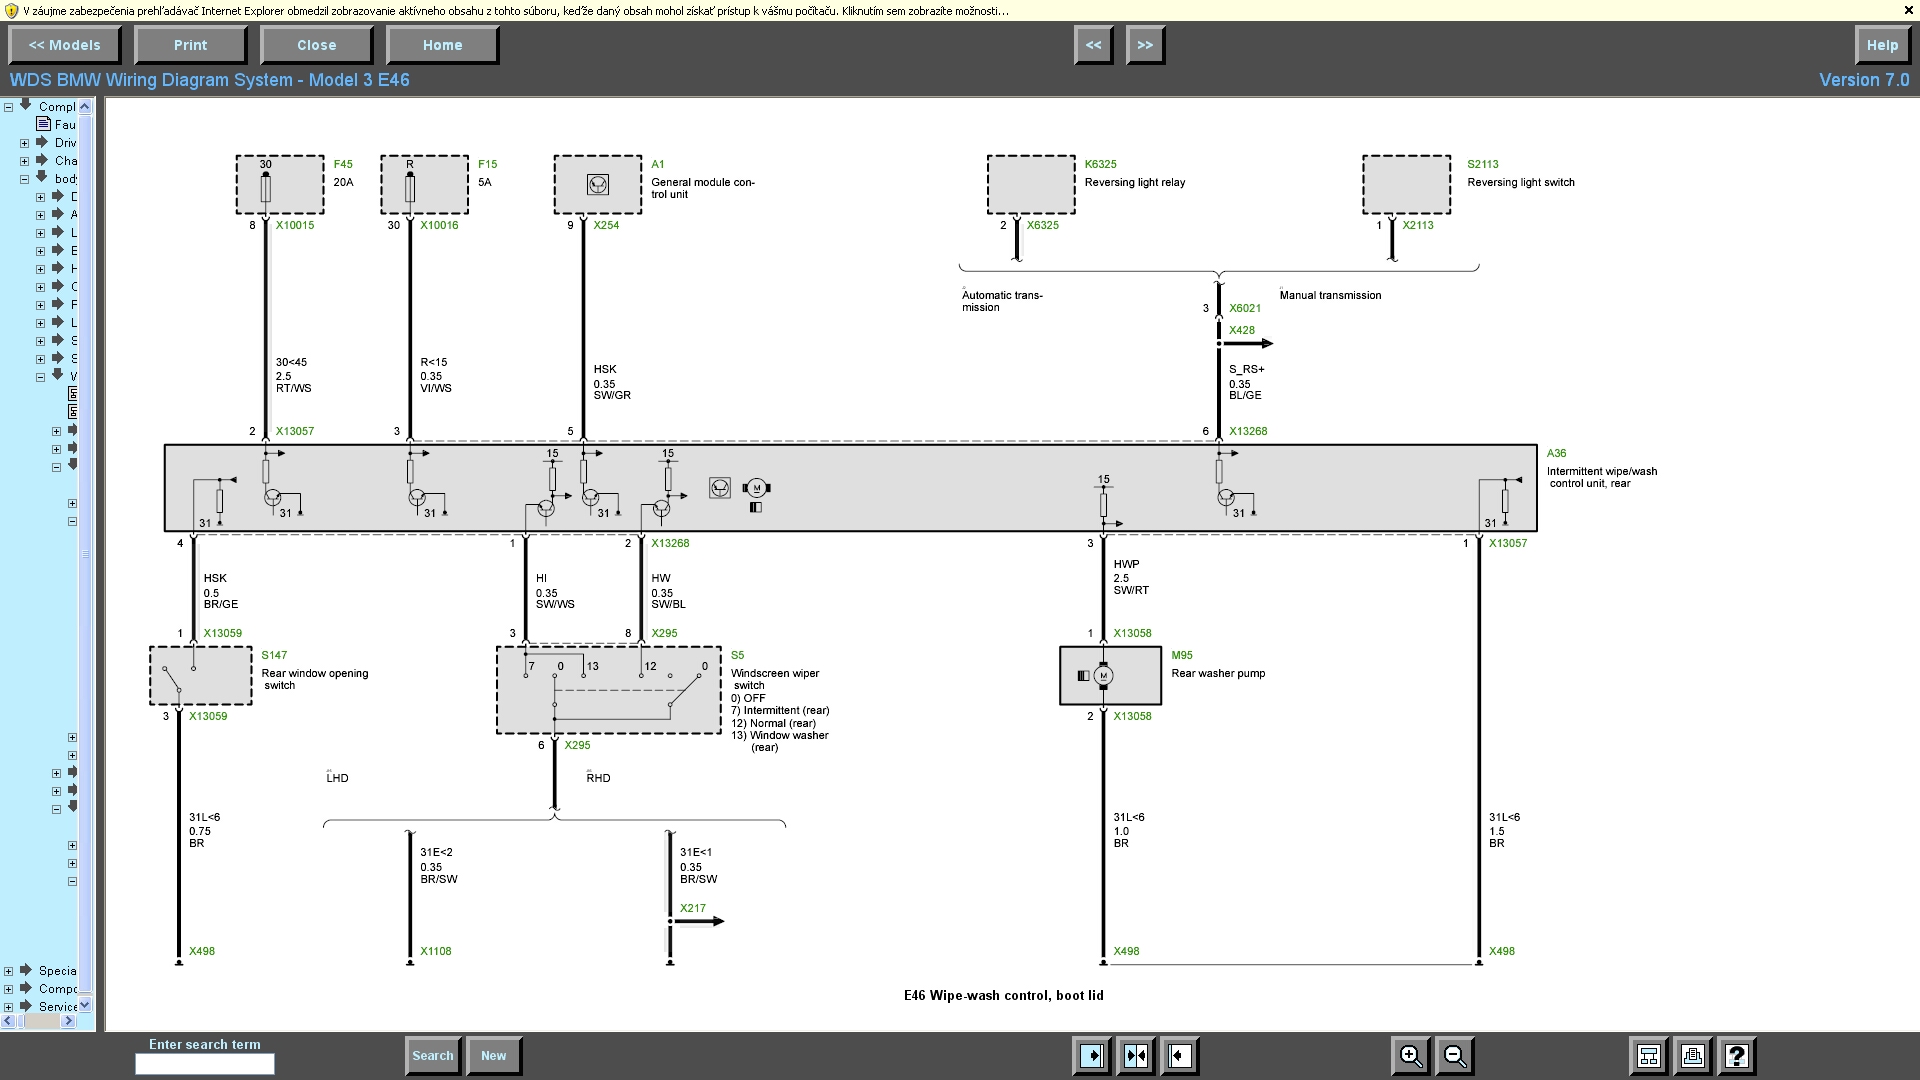Click the question mark help icon
Image resolution: width=1920 pixels, height=1080 pixels.
pos(1737,1056)
